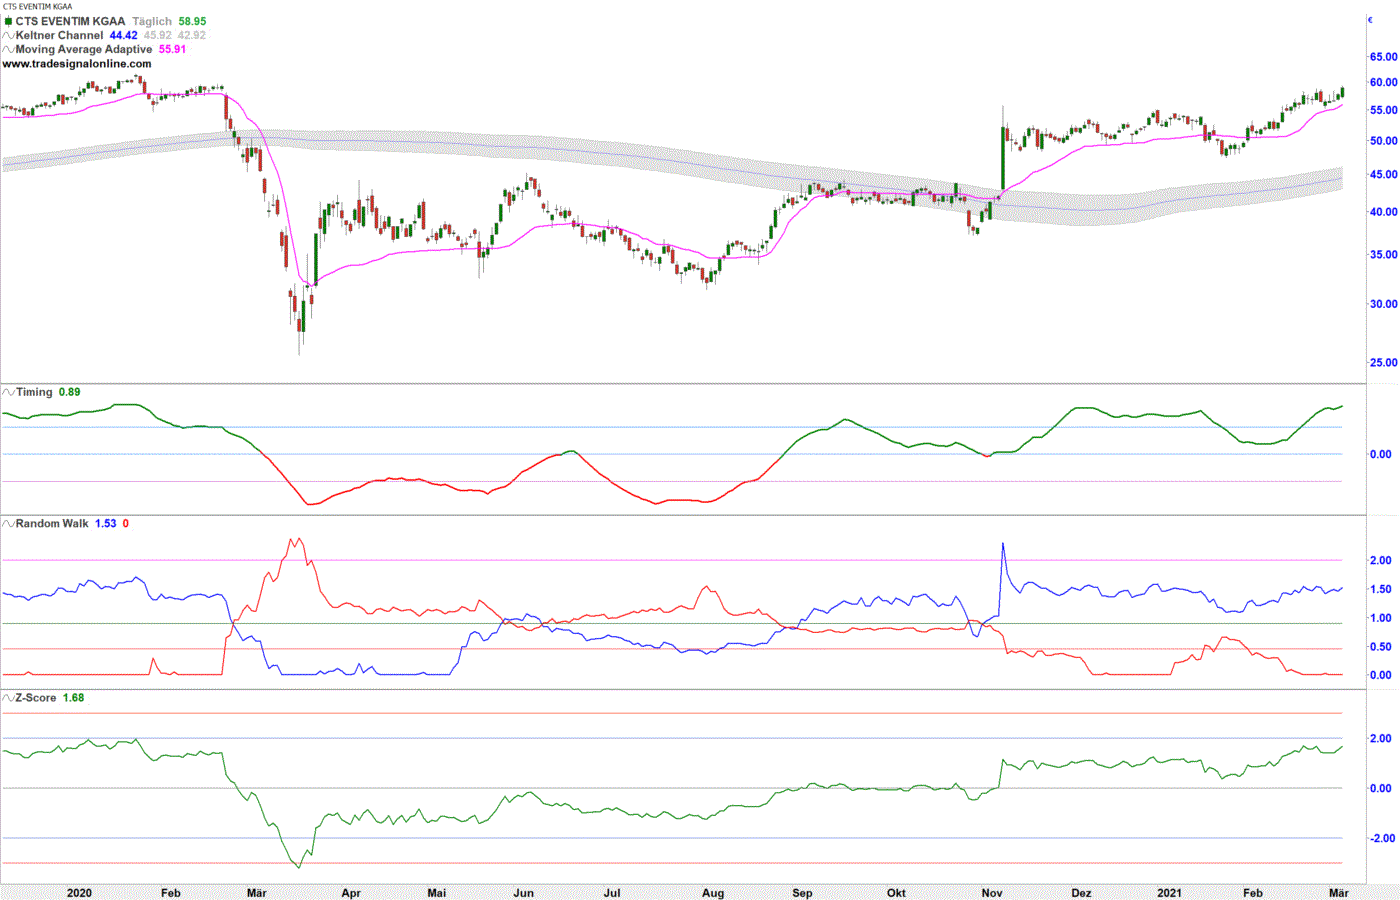Click the Nov marker on the time axis
Viewport: 1400px width, 900px height.
[992, 893]
